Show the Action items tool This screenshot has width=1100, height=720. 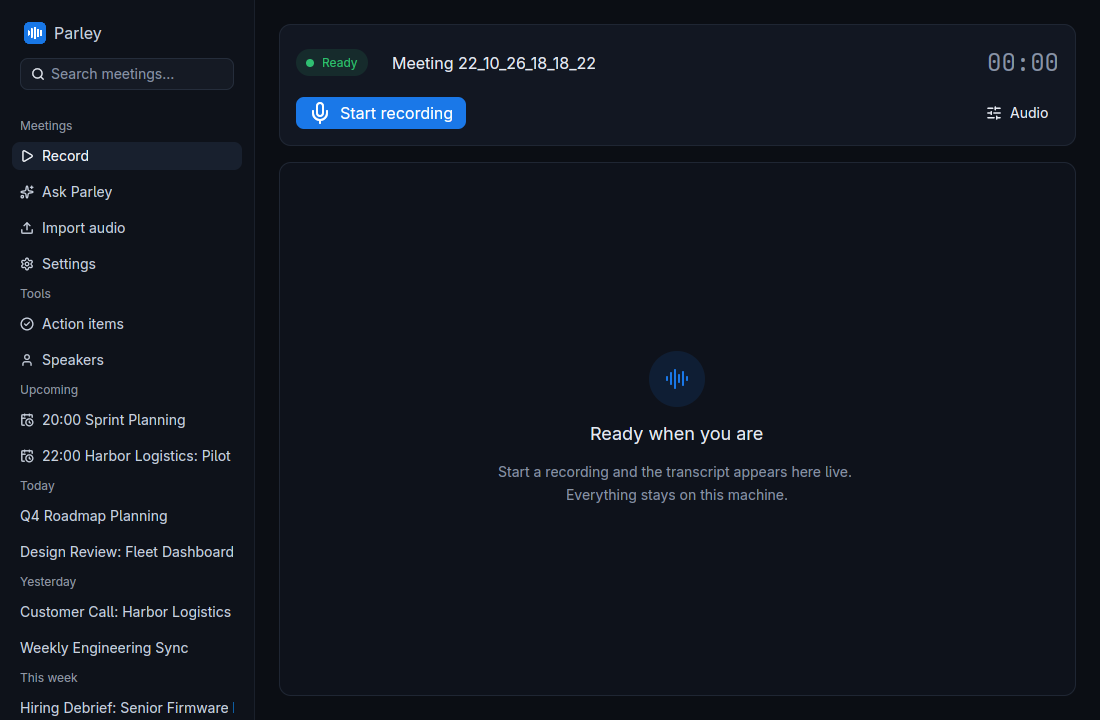[127, 324]
